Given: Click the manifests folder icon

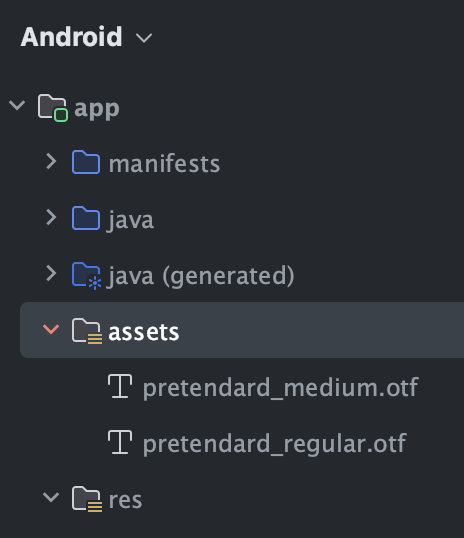Looking at the screenshot, I should [x=86, y=162].
